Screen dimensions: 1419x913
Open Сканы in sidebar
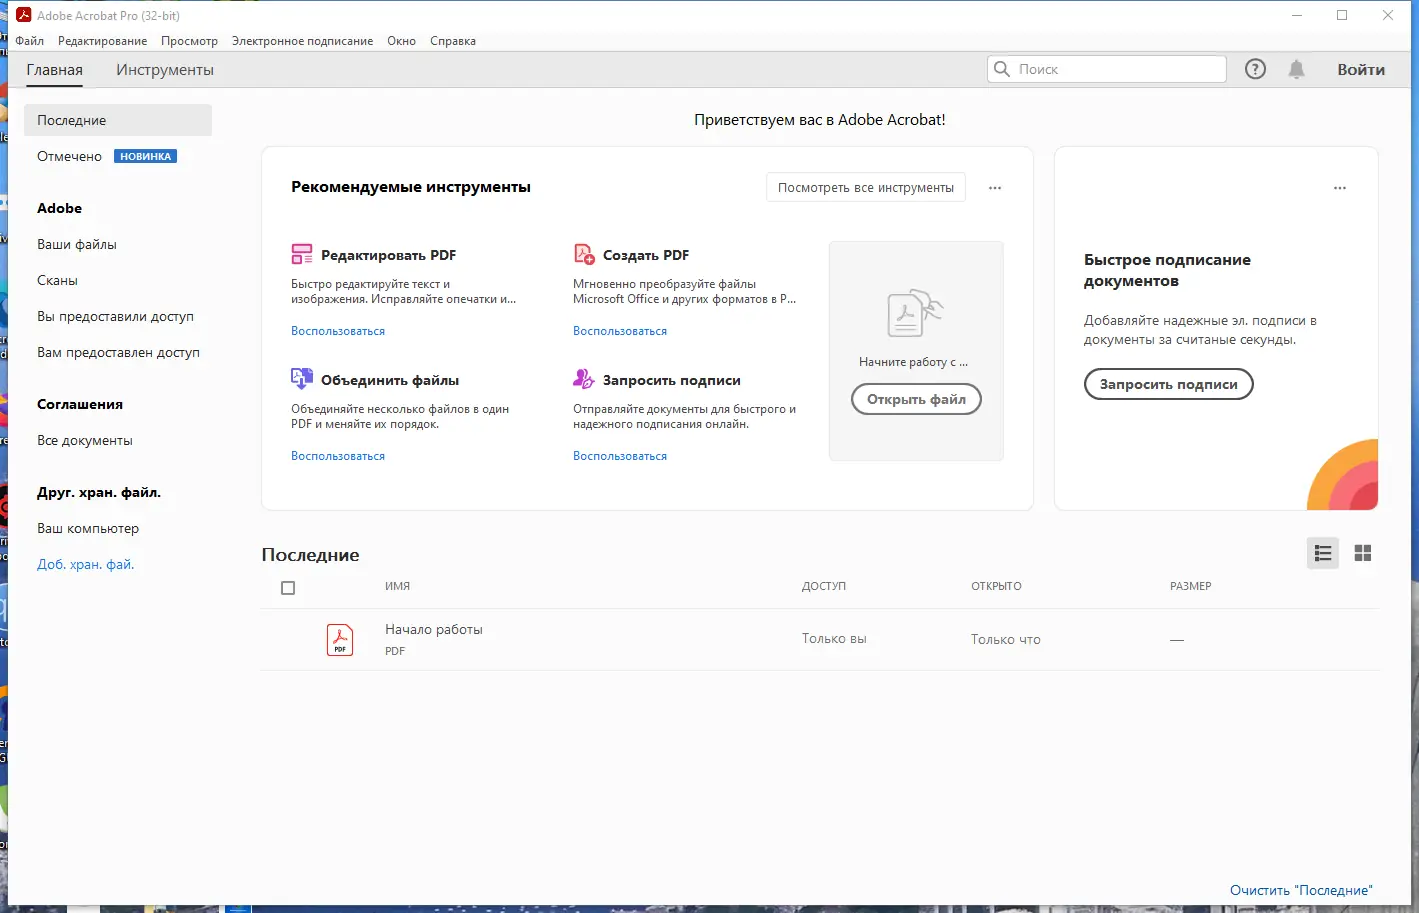click(x=57, y=280)
